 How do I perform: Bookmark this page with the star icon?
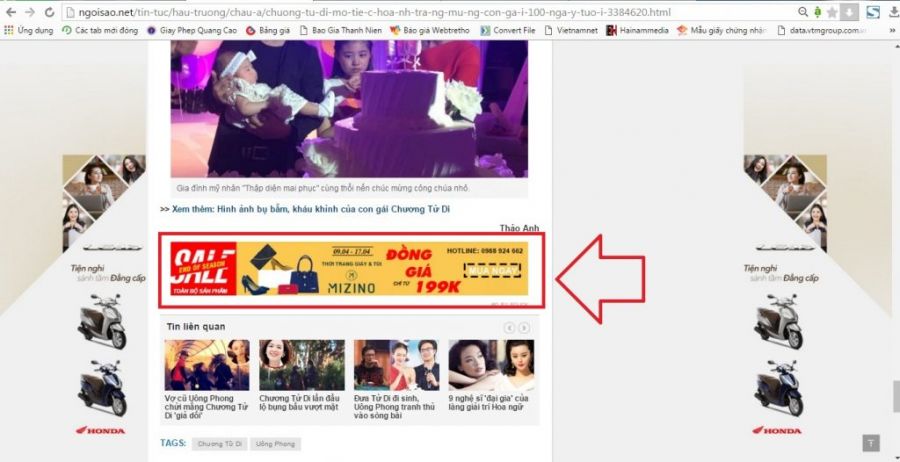click(832, 12)
